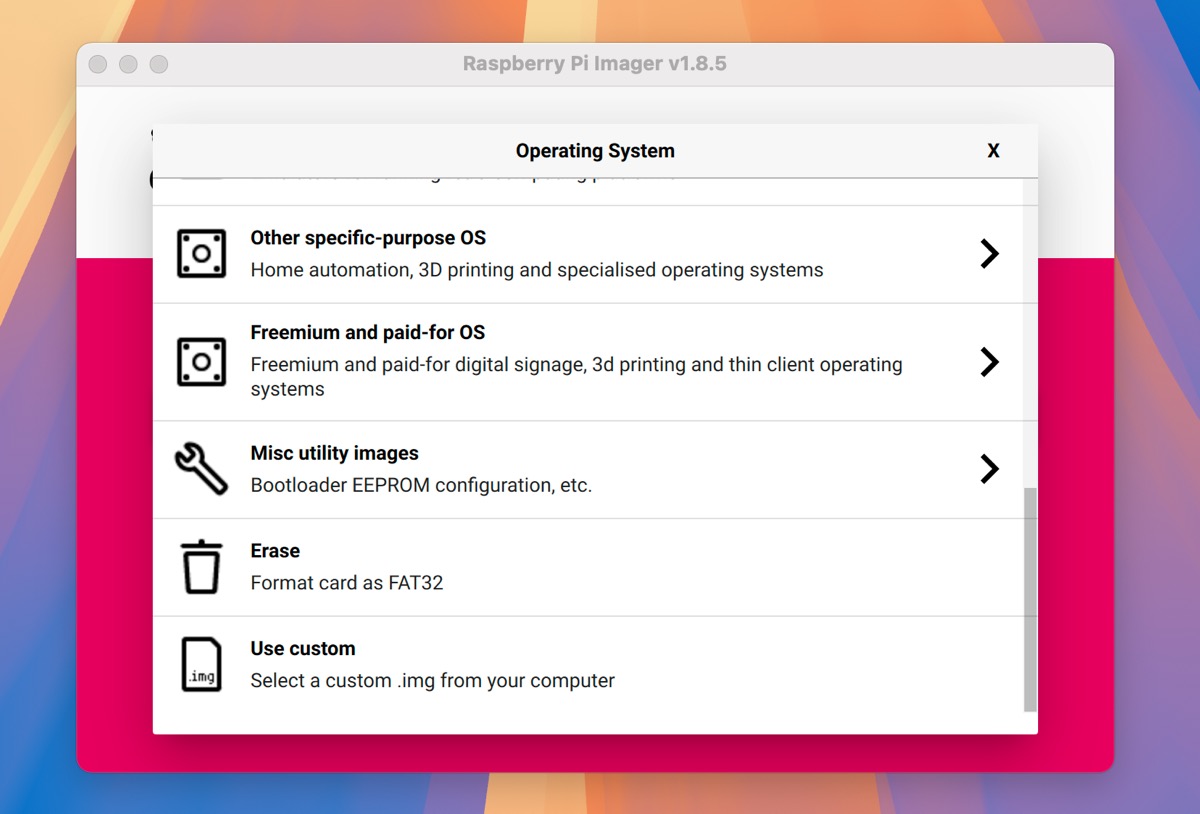Click the Use custom .img file icon
Viewport: 1200px width, 814px height.
(x=201, y=664)
